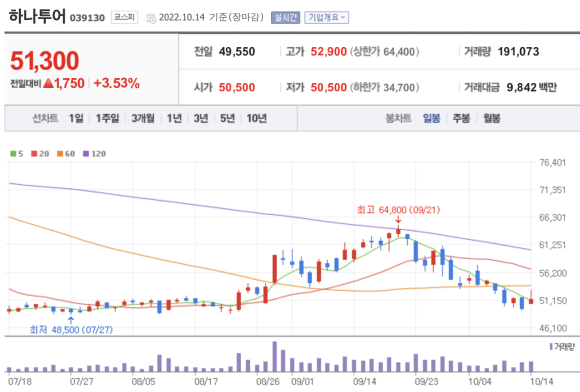580x392 pixels.
Task: Click the red 20-day moving average swatch
Action: 34,153
